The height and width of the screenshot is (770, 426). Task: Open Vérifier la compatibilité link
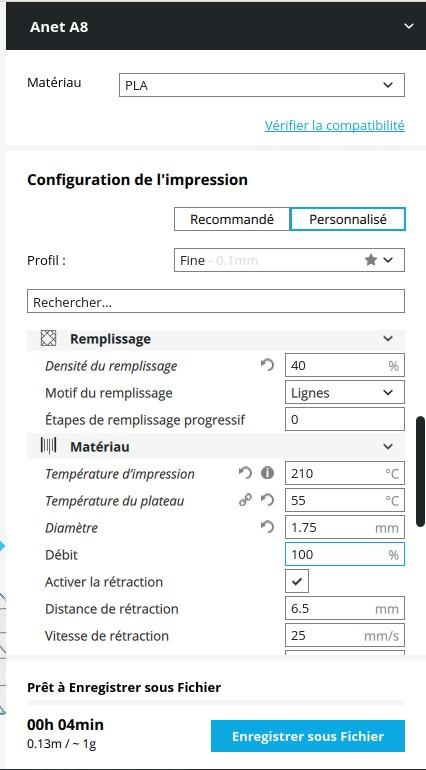click(x=335, y=125)
